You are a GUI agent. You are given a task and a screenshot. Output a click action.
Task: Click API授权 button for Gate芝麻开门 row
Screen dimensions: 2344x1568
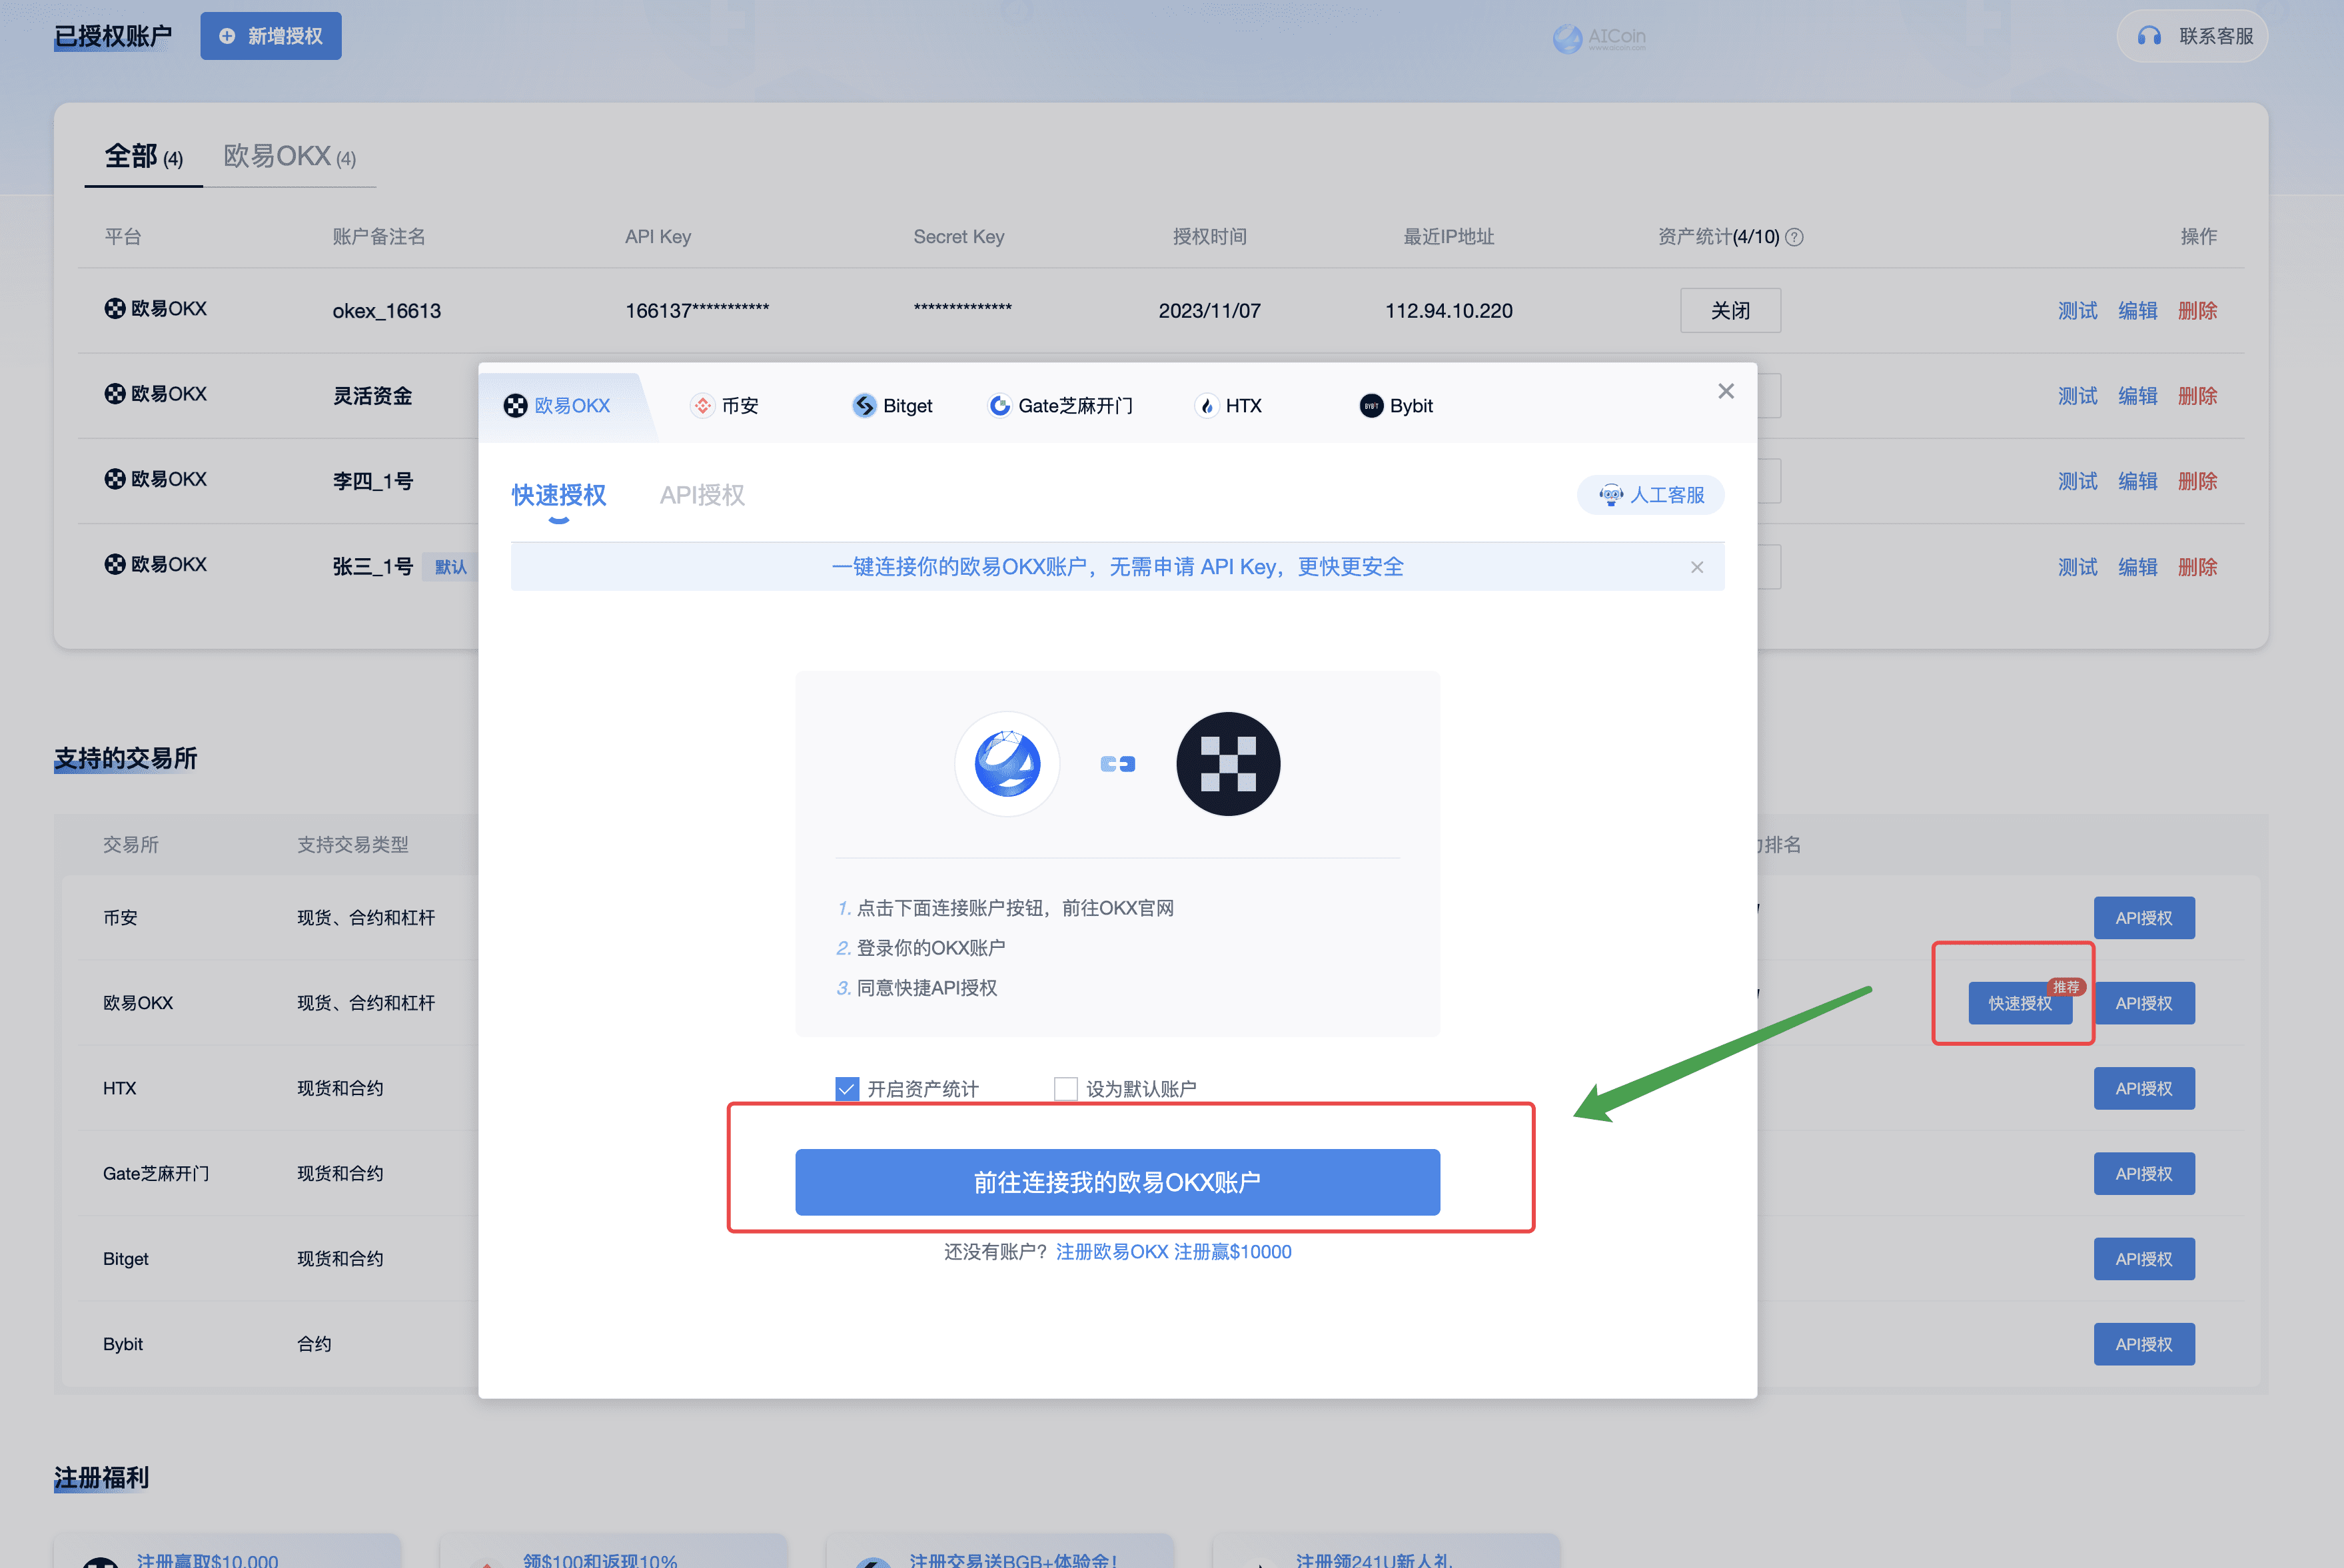(2144, 1173)
